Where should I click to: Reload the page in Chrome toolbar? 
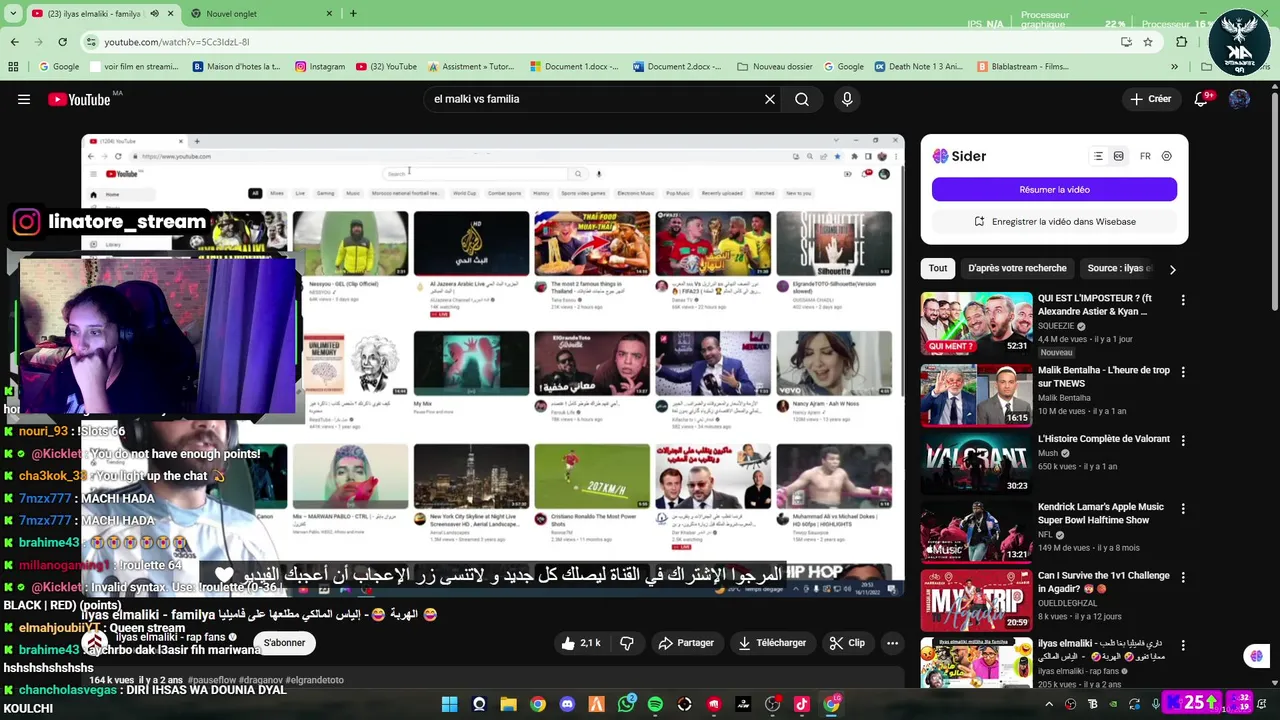point(62,42)
